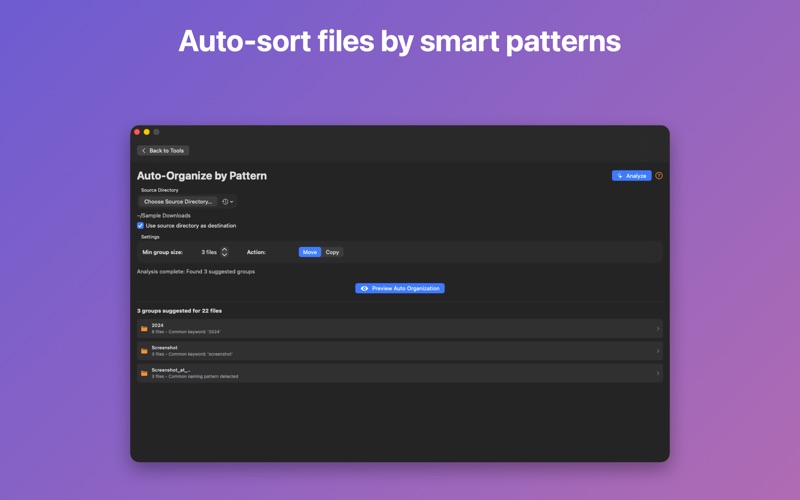Close window with the red button
This screenshot has width=800, height=500.
[x=137, y=132]
